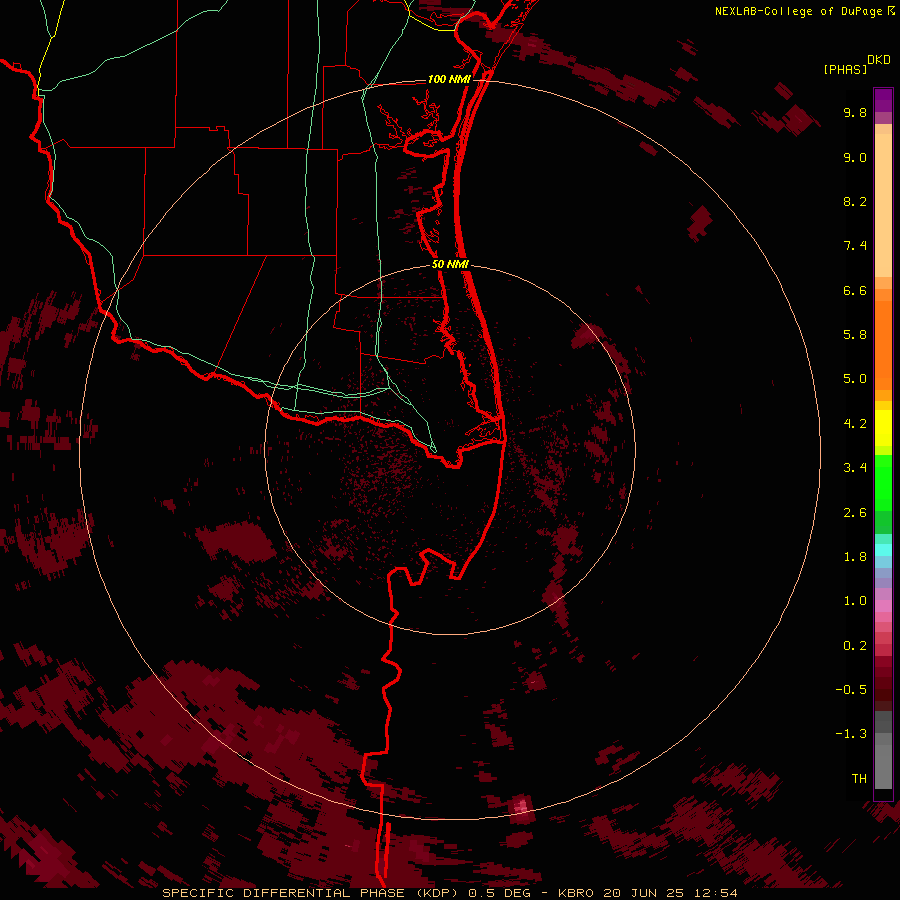Select the 5.8 scale value

(855, 335)
